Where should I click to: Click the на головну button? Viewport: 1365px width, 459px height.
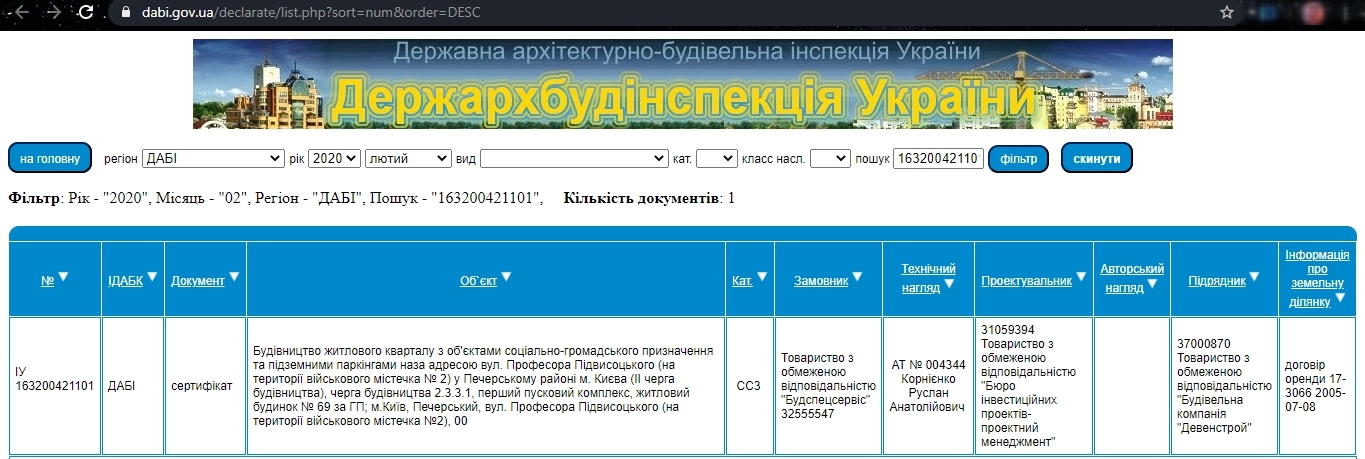coord(50,158)
